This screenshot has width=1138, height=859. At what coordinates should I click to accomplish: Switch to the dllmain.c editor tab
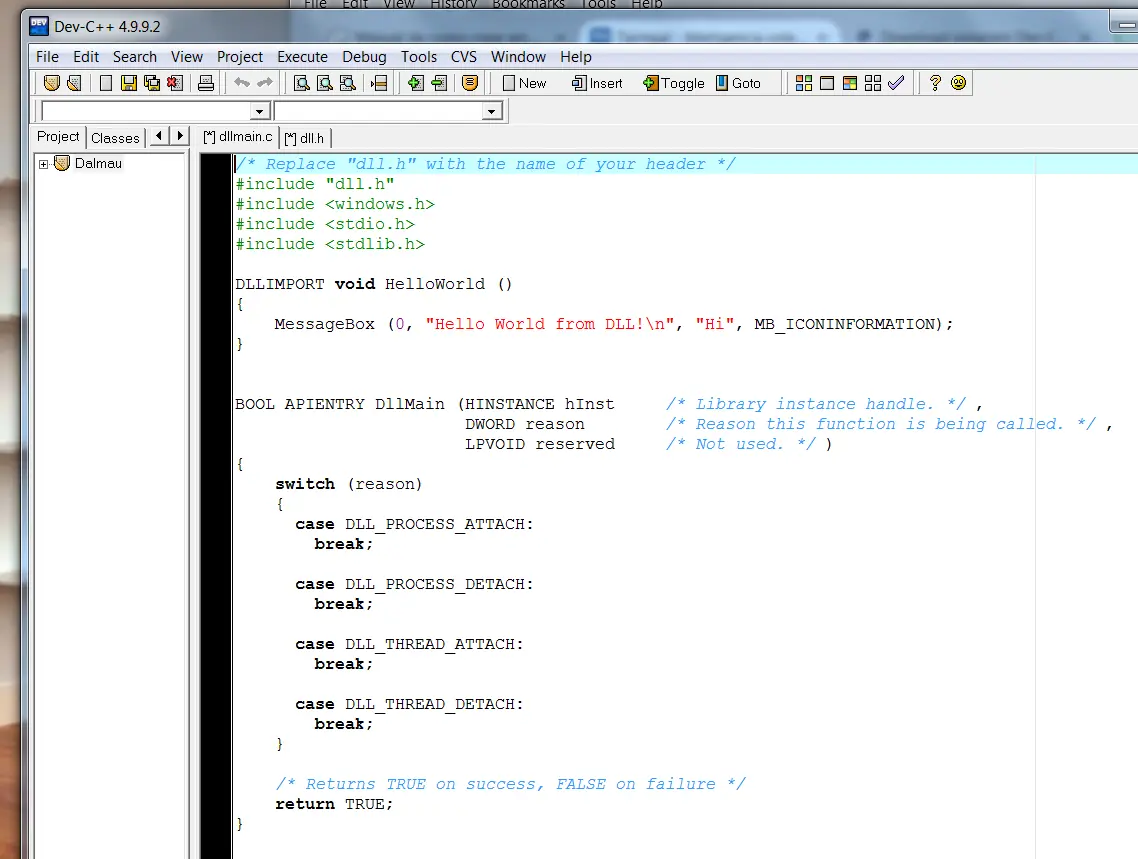click(x=238, y=136)
